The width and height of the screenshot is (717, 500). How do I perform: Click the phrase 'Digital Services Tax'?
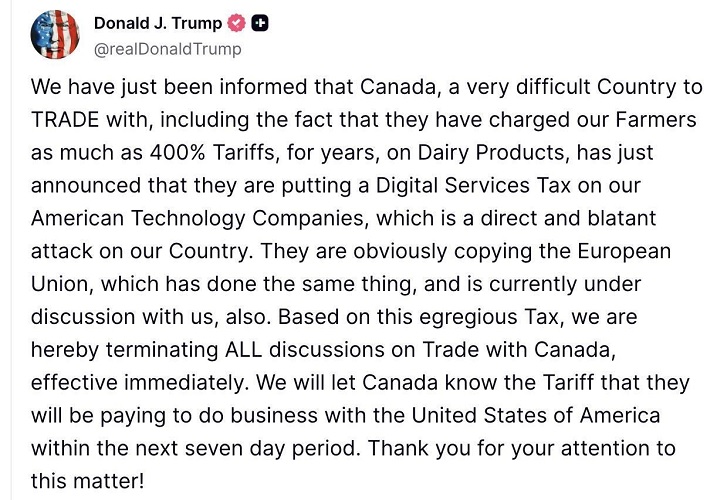[x=473, y=186]
